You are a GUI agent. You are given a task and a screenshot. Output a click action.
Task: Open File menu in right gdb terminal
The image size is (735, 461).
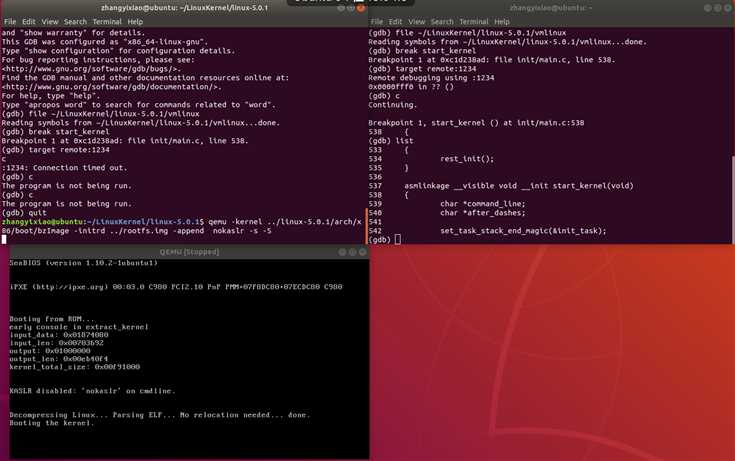(376, 22)
